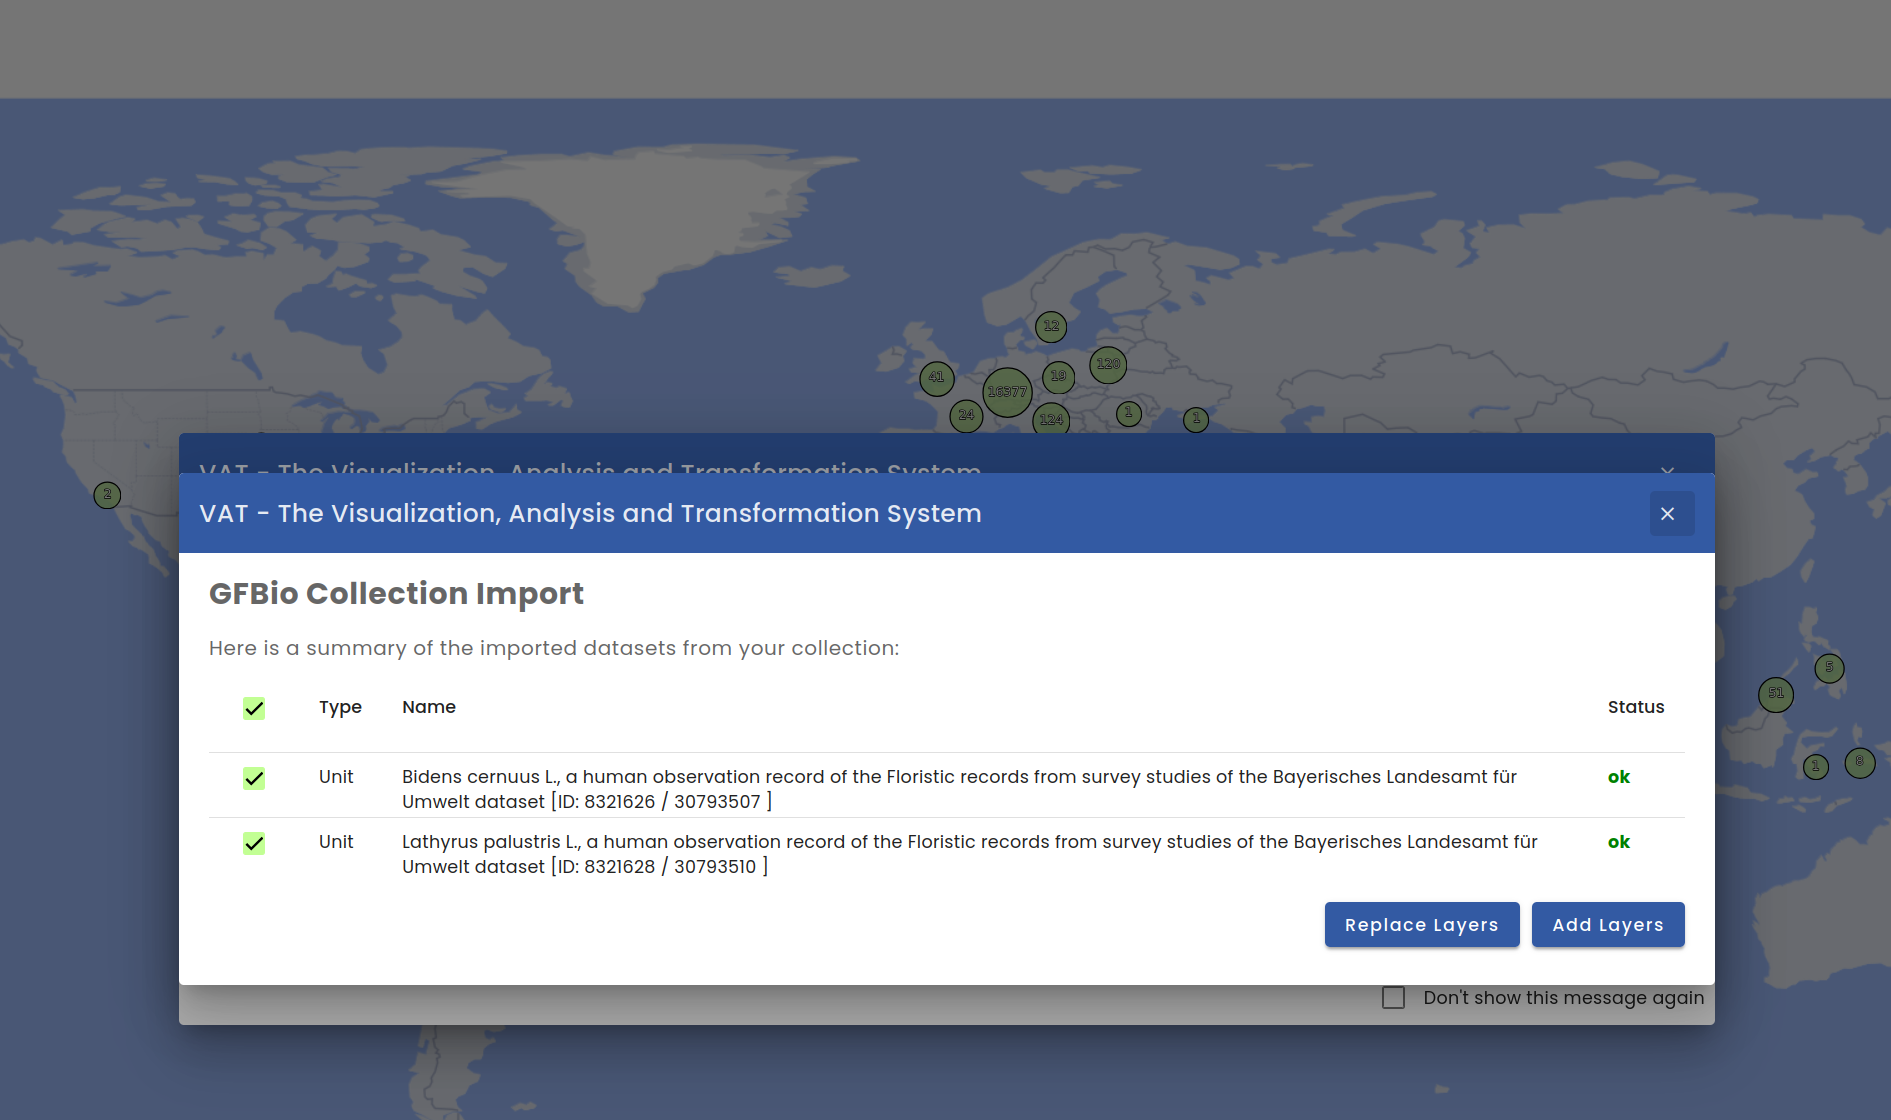Click the map cluster marker labeled 120
The height and width of the screenshot is (1120, 1891).
pos(1108,364)
